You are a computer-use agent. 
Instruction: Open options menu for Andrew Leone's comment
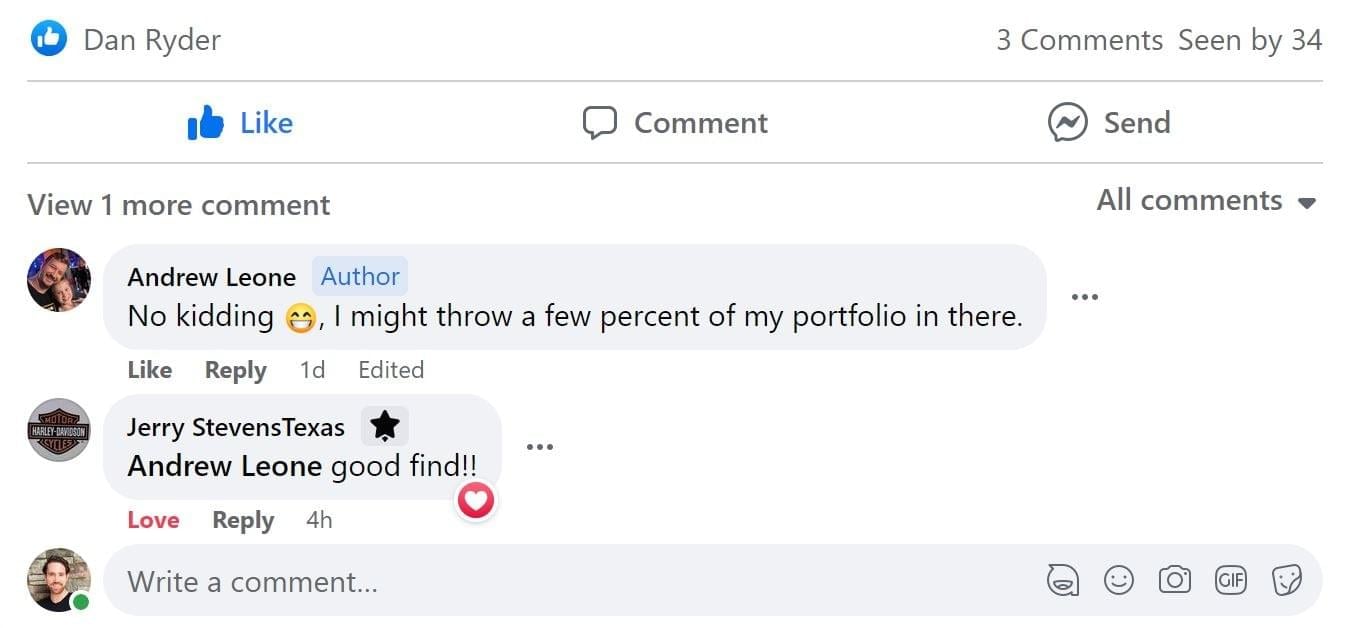(1084, 297)
